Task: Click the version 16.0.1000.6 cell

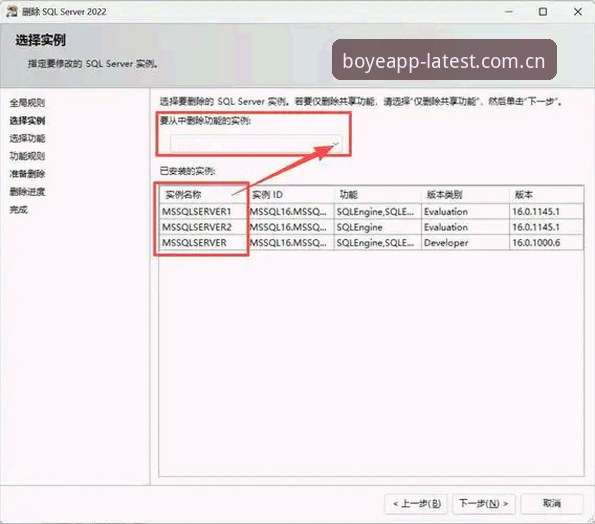Action: pyautogui.click(x=546, y=242)
